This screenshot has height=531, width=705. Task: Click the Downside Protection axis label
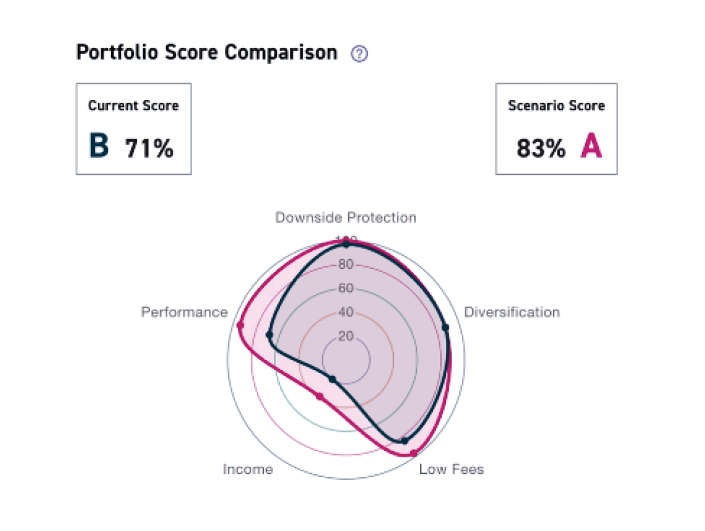pyautogui.click(x=346, y=217)
